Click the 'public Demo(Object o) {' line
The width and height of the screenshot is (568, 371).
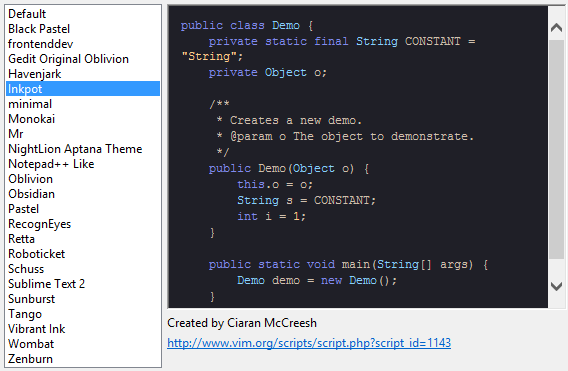[x=289, y=168]
